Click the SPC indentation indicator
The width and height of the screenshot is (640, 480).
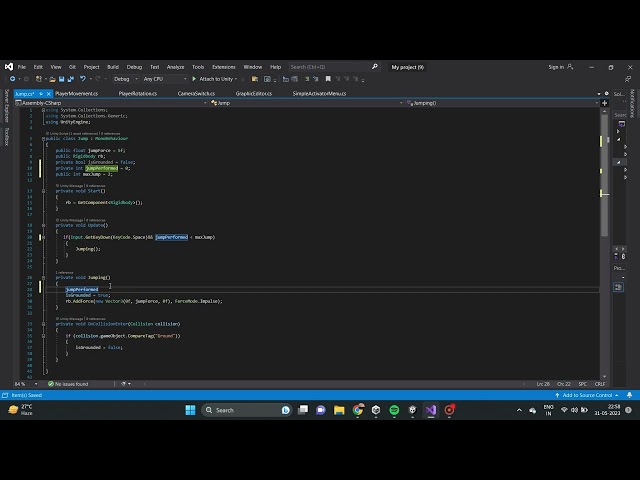(582, 384)
